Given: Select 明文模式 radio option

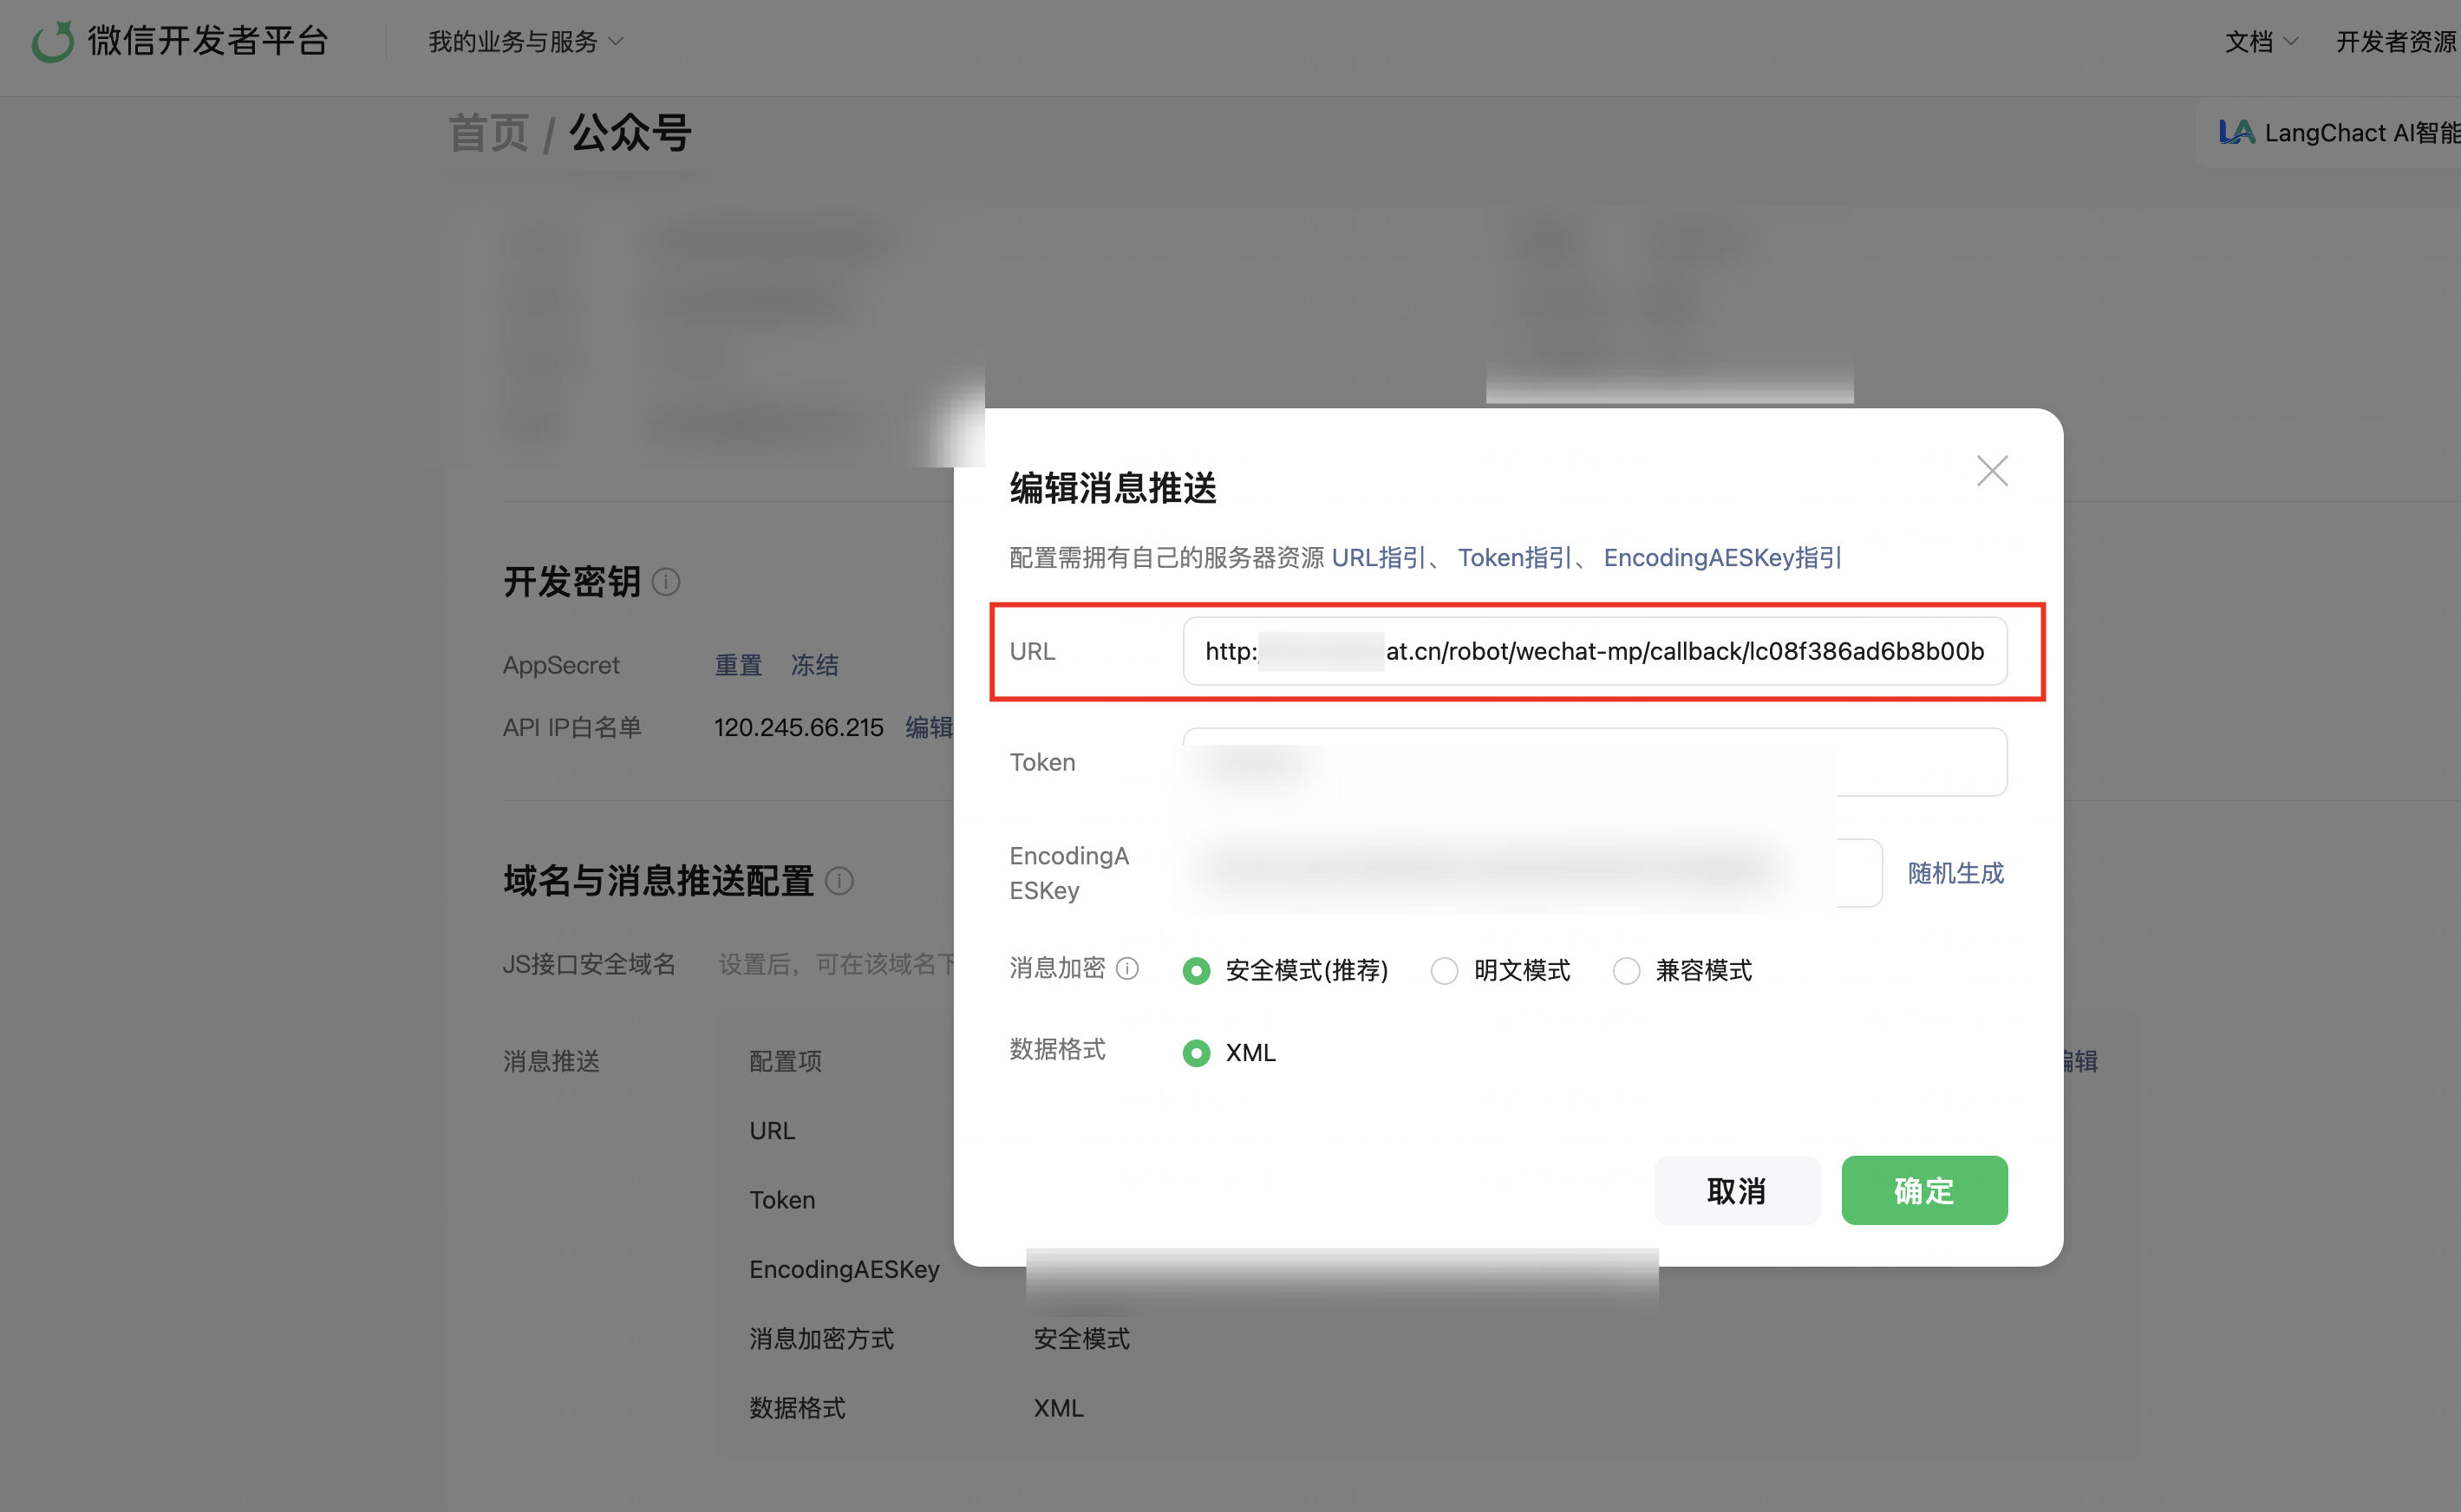Looking at the screenshot, I should [x=1444, y=970].
